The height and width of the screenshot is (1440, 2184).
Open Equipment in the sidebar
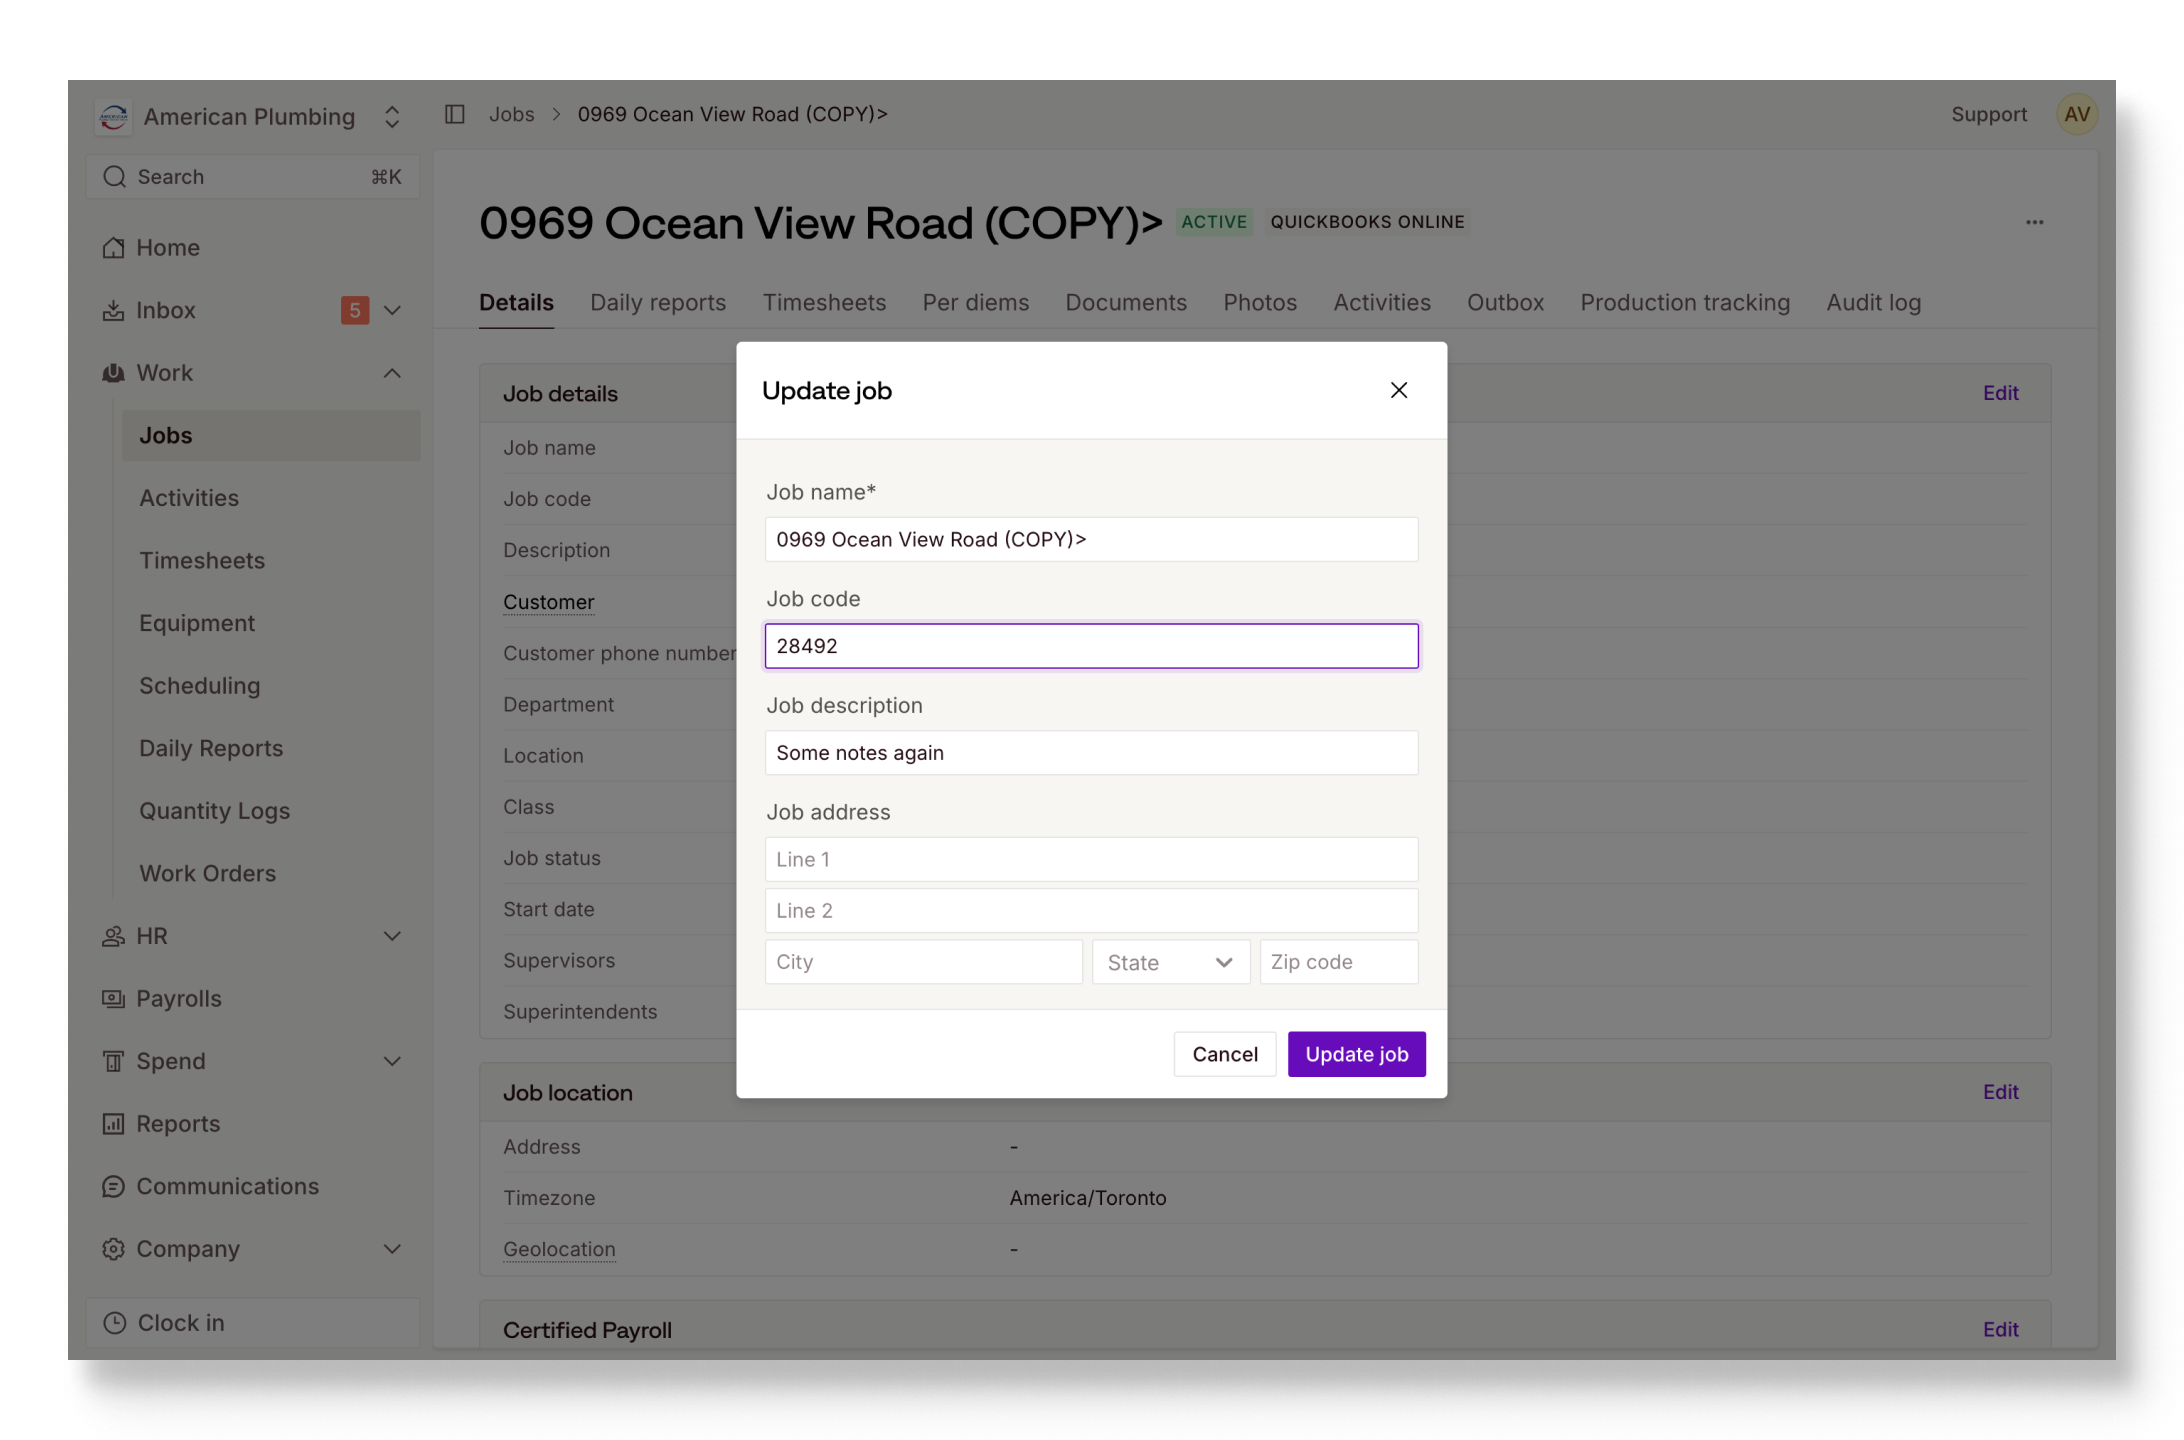point(197,623)
